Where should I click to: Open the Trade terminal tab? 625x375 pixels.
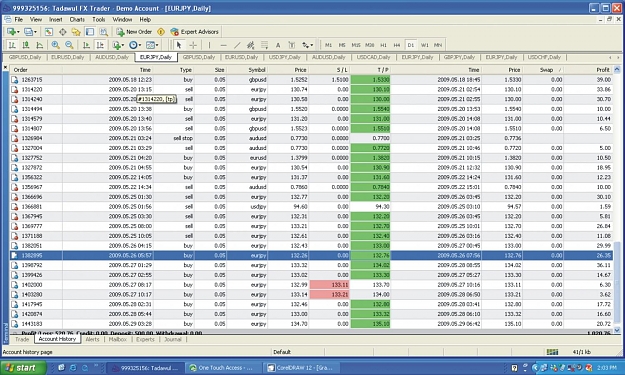(x=22, y=340)
